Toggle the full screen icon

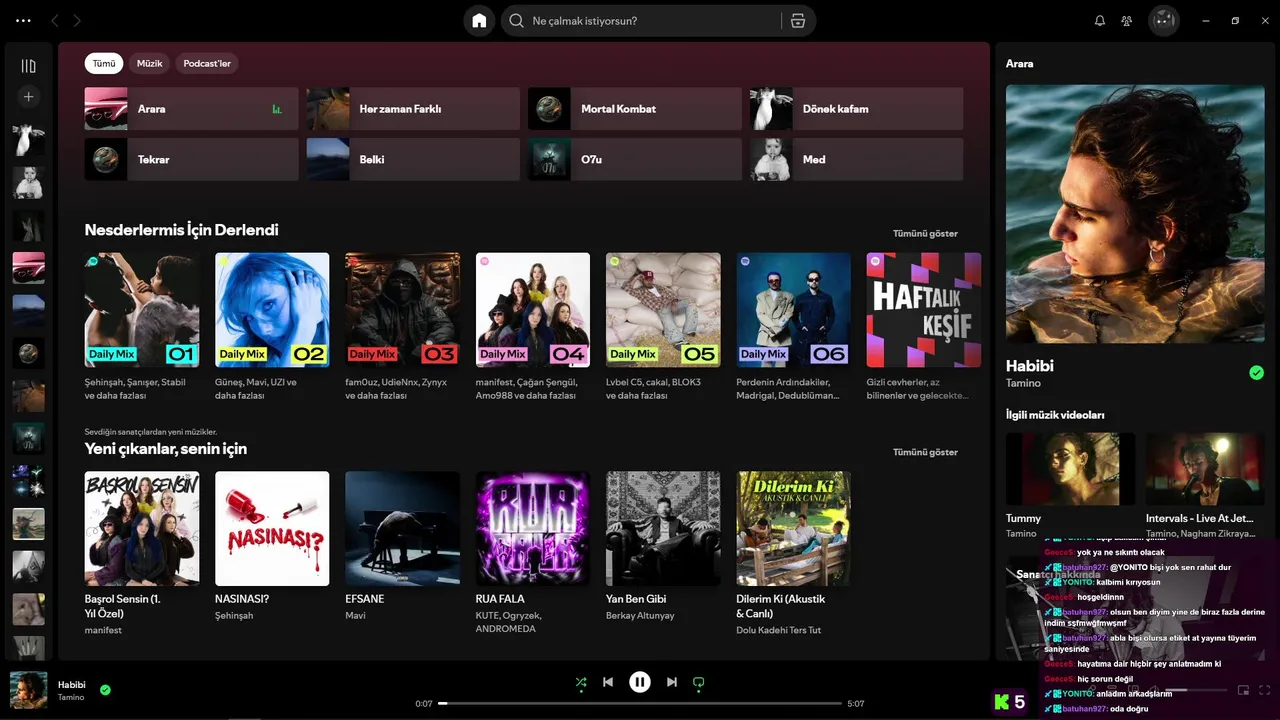point(1265,690)
